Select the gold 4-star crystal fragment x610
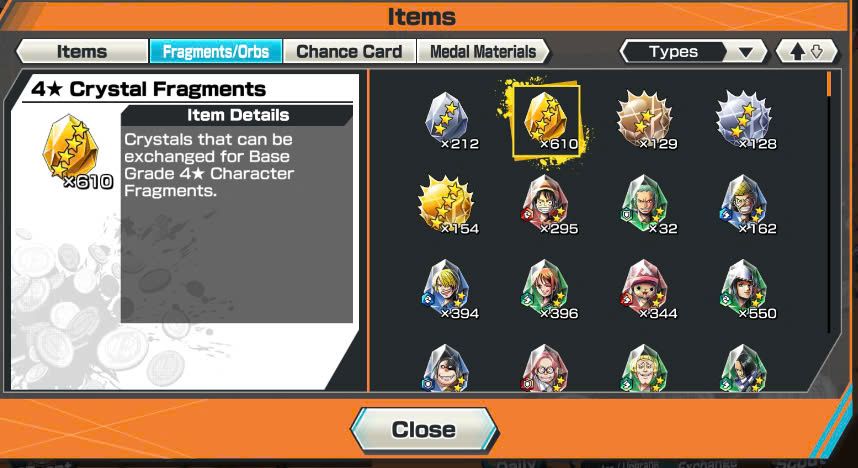This screenshot has height=468, width=858. (547, 120)
